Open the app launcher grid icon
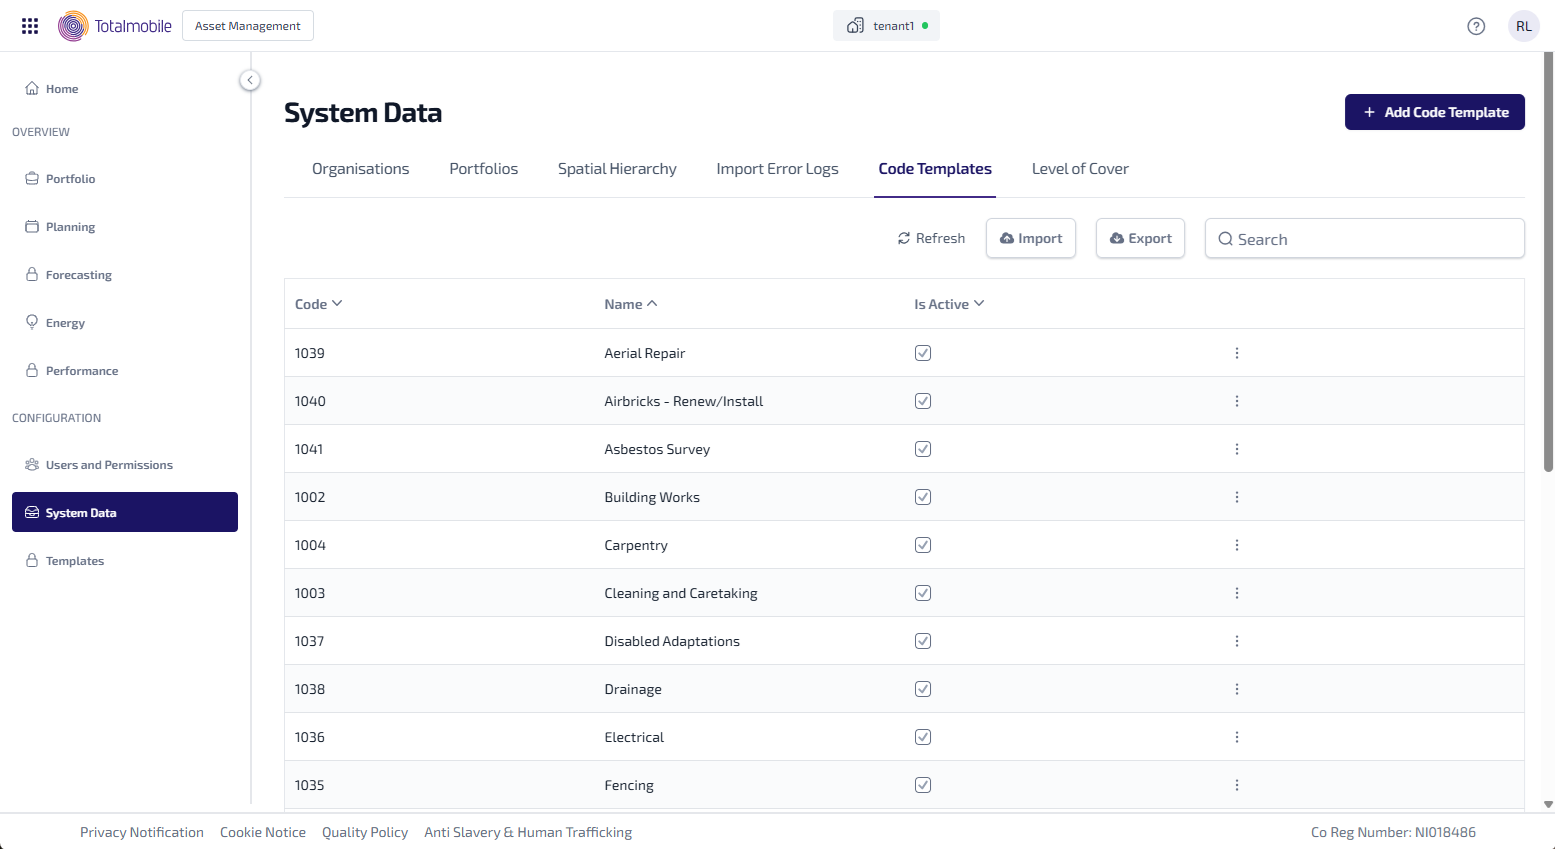The image size is (1555, 849). click(30, 26)
